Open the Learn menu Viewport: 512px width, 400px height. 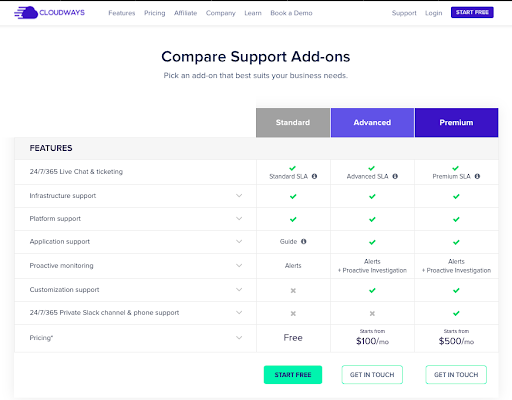point(253,13)
